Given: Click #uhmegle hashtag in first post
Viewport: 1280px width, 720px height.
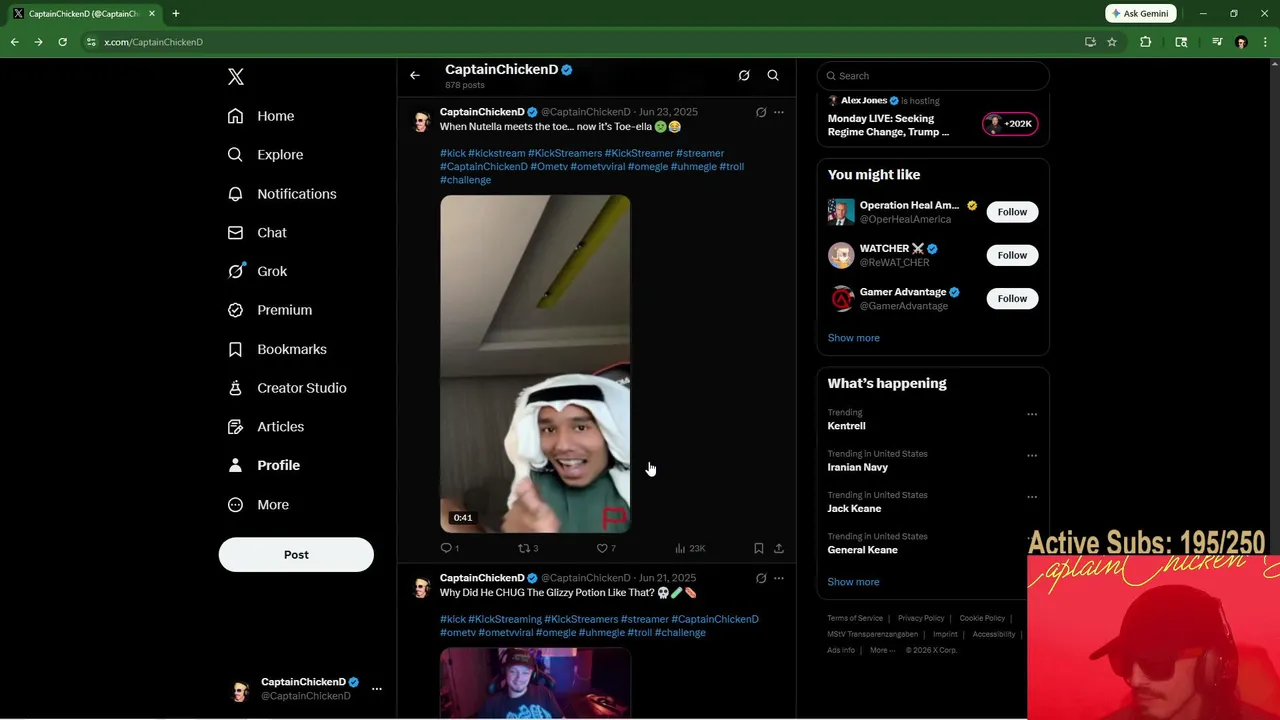Looking at the screenshot, I should [693, 167].
